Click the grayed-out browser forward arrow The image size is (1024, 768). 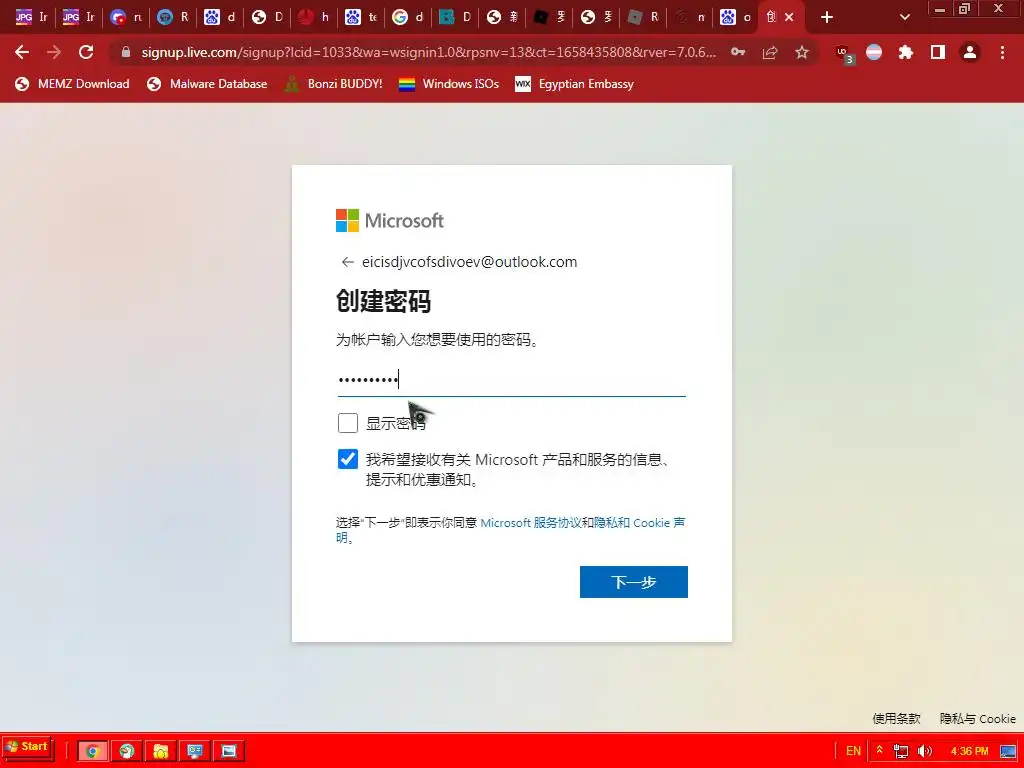54,52
